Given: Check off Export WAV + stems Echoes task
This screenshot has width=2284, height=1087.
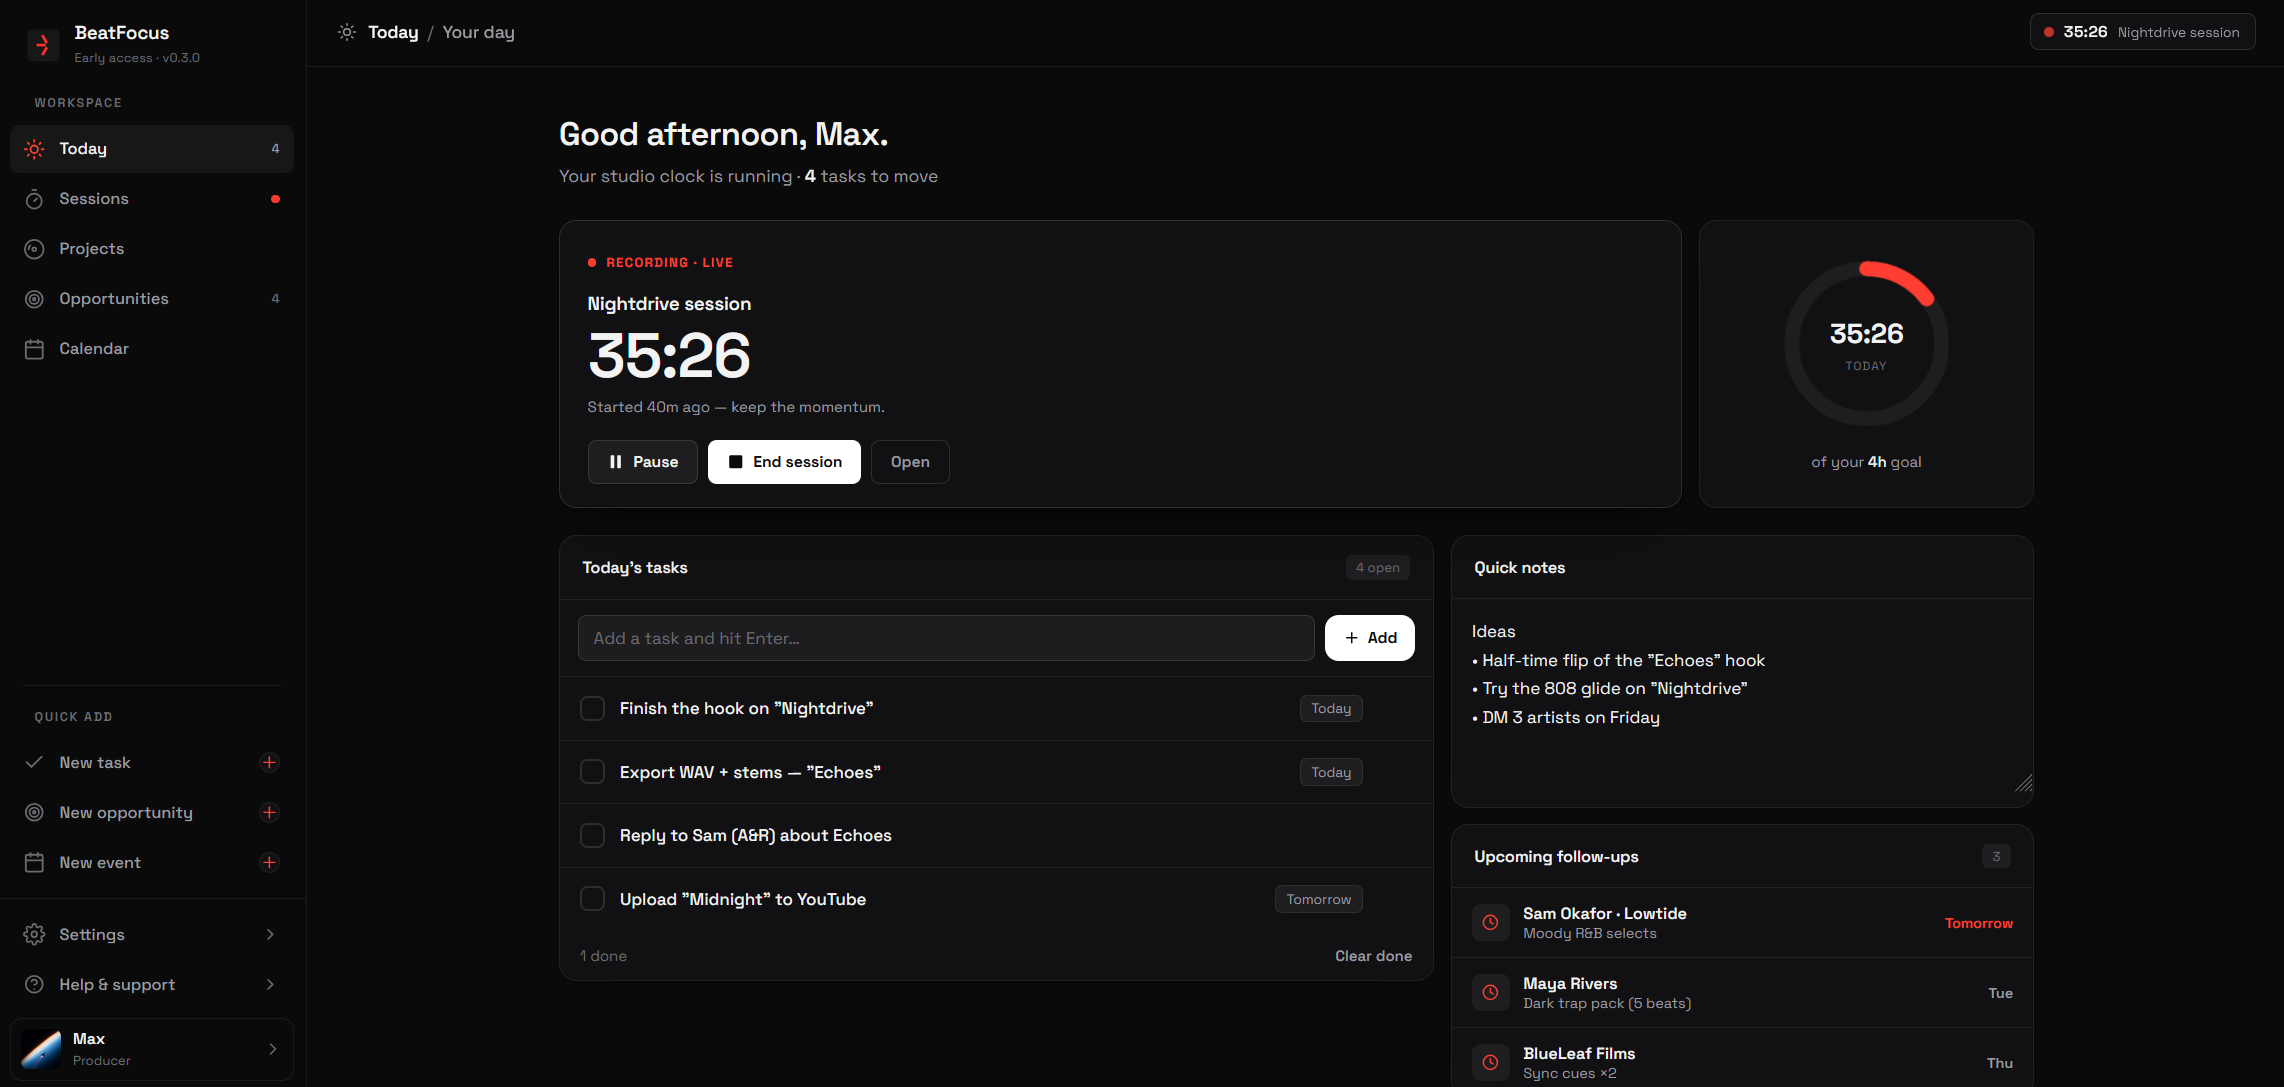Looking at the screenshot, I should 592,772.
